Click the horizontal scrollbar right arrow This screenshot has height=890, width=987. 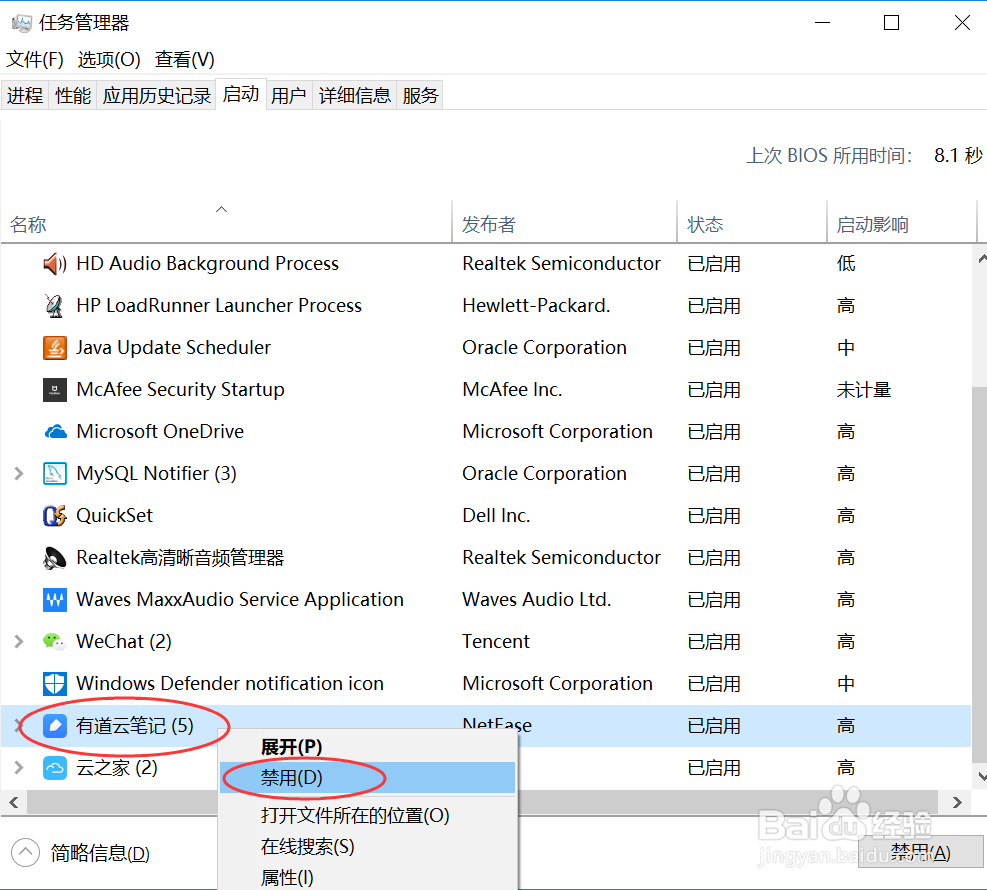coord(957,803)
